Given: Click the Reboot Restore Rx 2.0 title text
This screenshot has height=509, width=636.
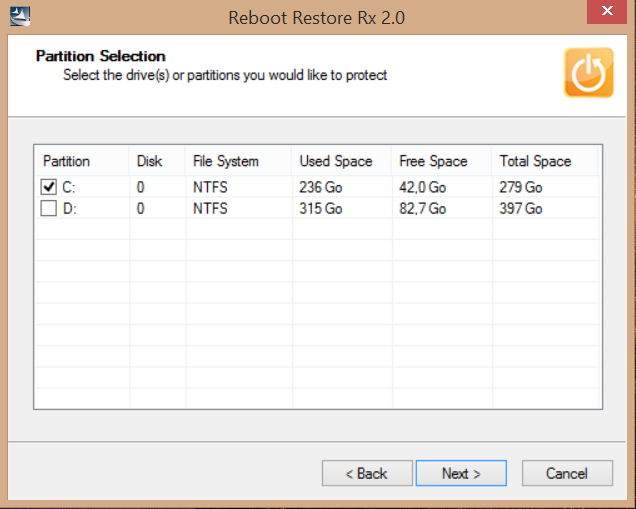Looking at the screenshot, I should point(316,17).
